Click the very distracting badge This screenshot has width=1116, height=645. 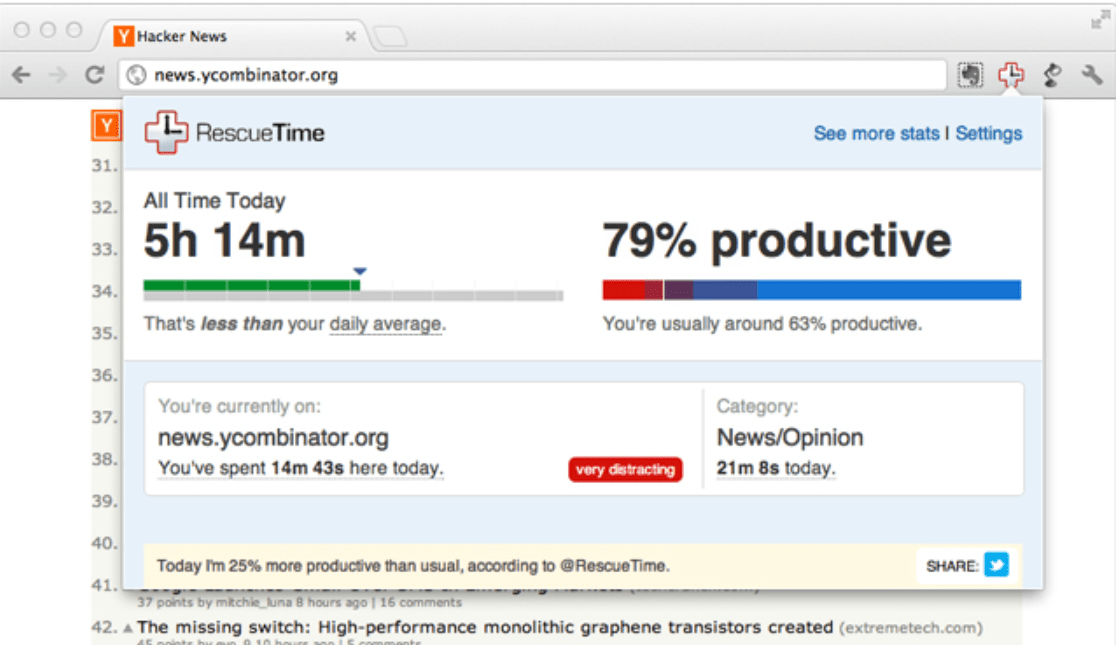[x=625, y=469]
